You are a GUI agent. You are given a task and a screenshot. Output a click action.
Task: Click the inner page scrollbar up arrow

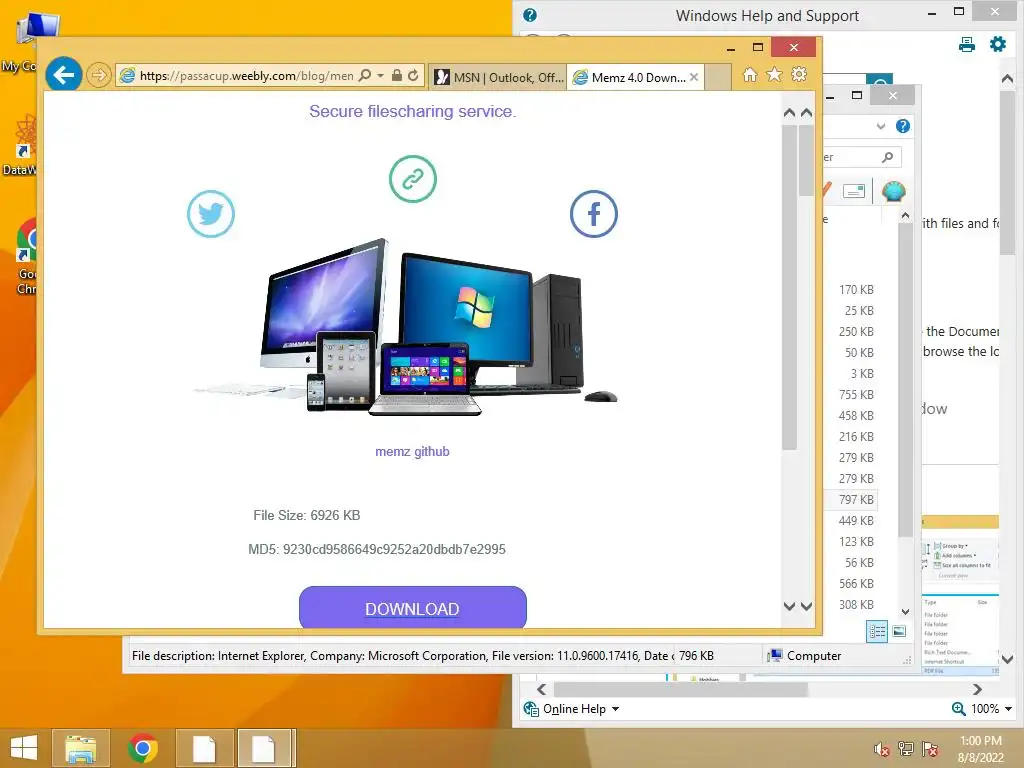pyautogui.click(x=790, y=113)
